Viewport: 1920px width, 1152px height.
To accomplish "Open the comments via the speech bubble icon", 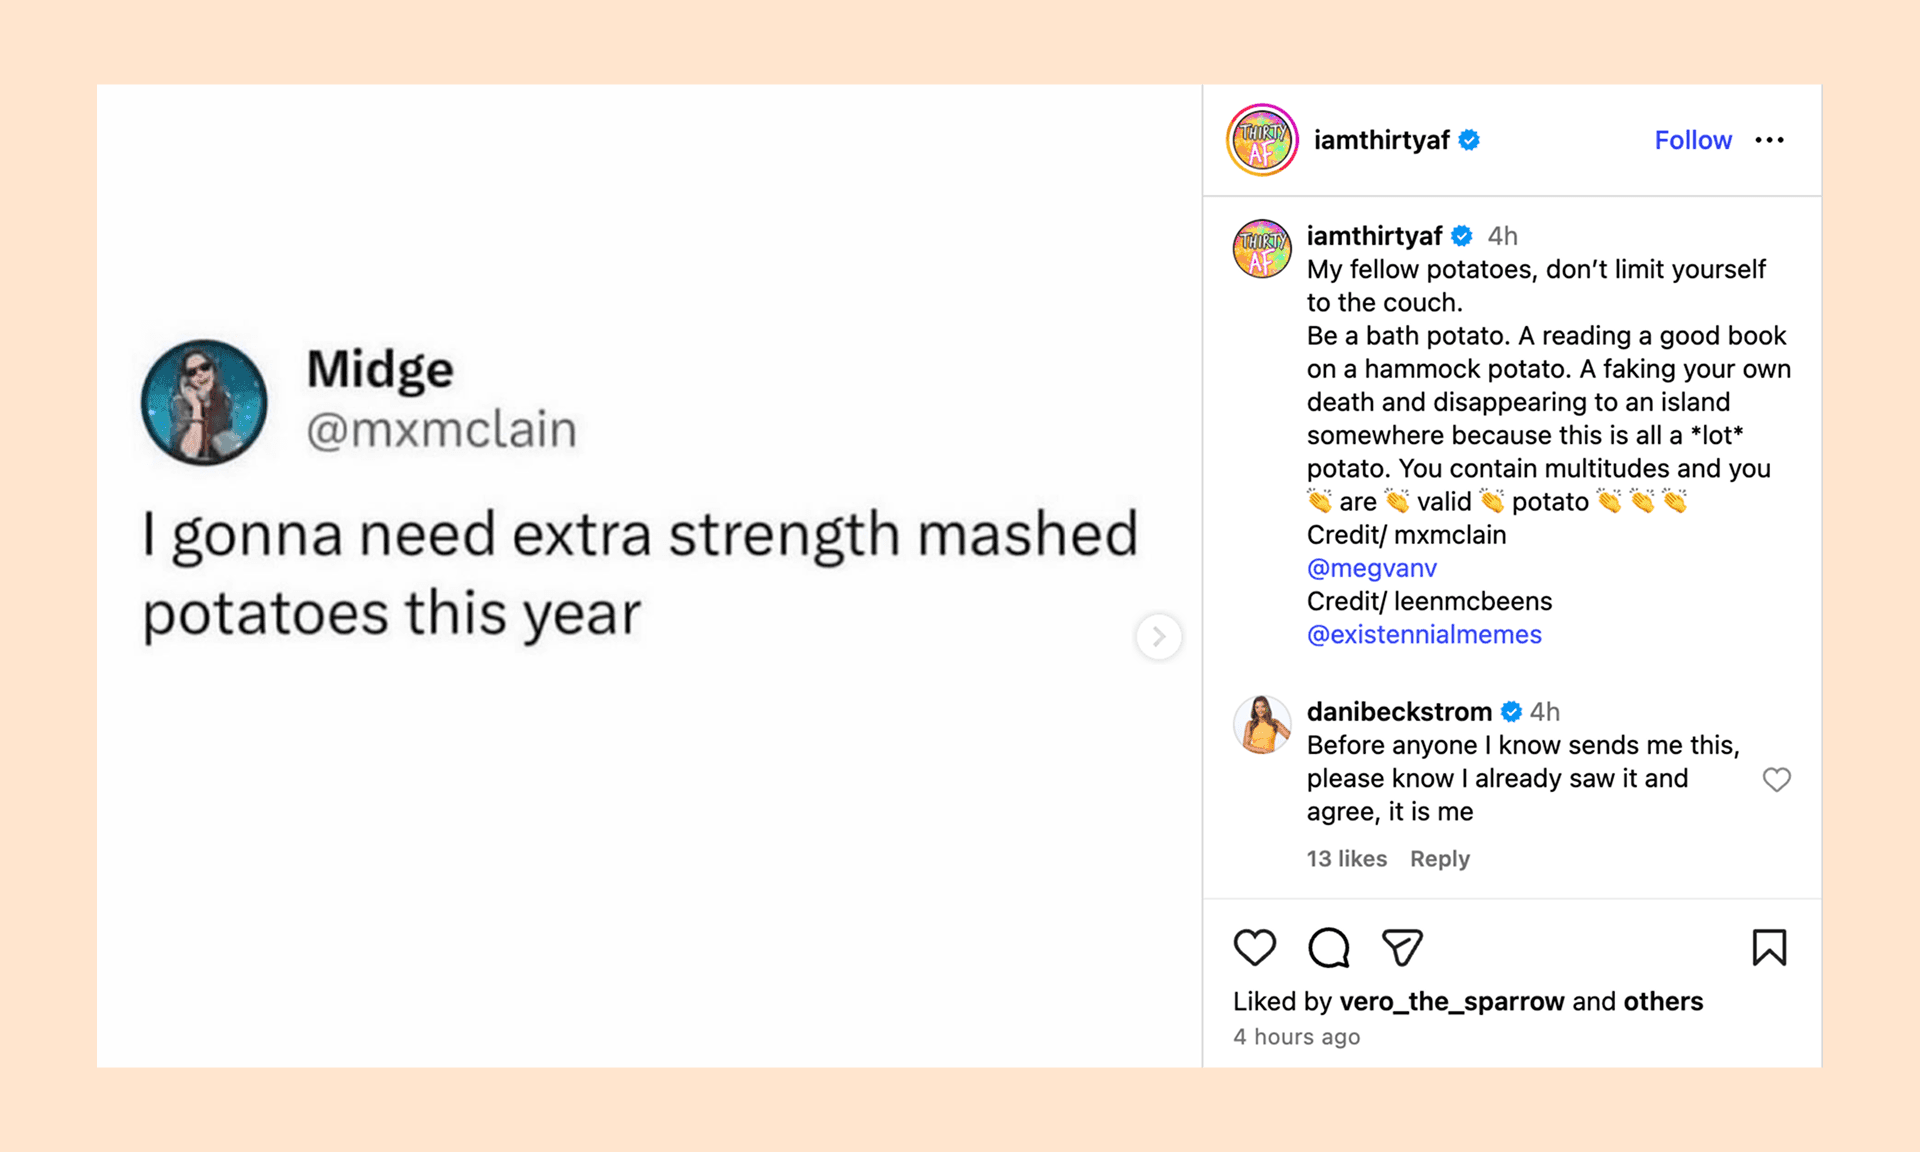I will click(x=1328, y=948).
